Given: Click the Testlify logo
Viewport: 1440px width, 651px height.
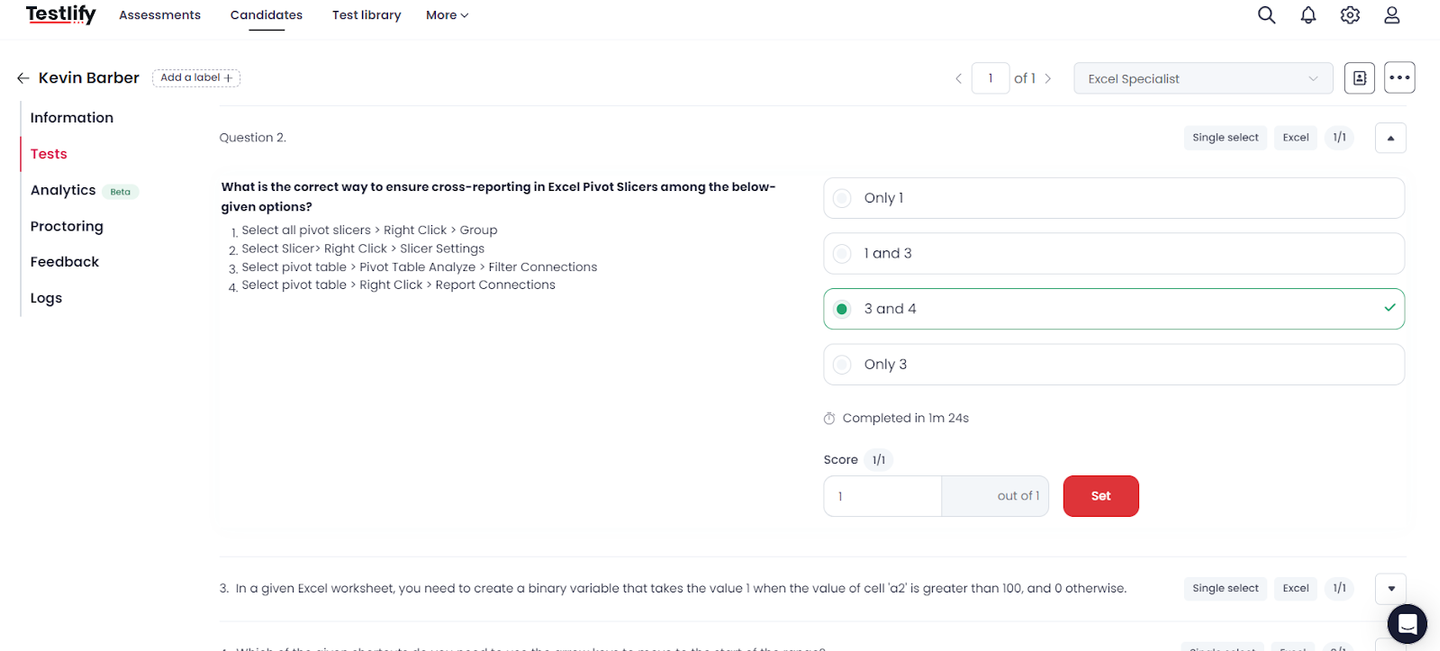Looking at the screenshot, I should point(61,14).
